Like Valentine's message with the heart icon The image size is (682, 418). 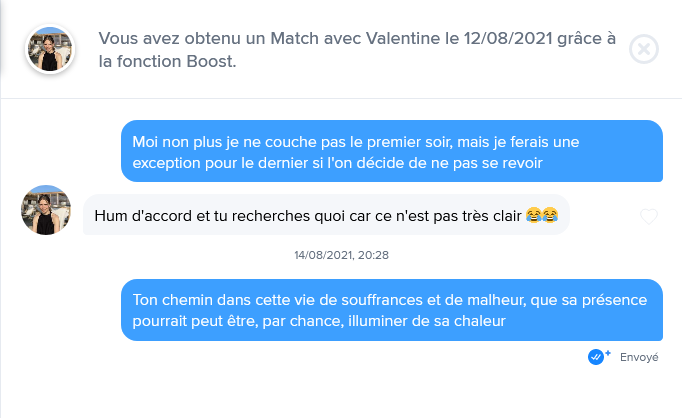[649, 216]
